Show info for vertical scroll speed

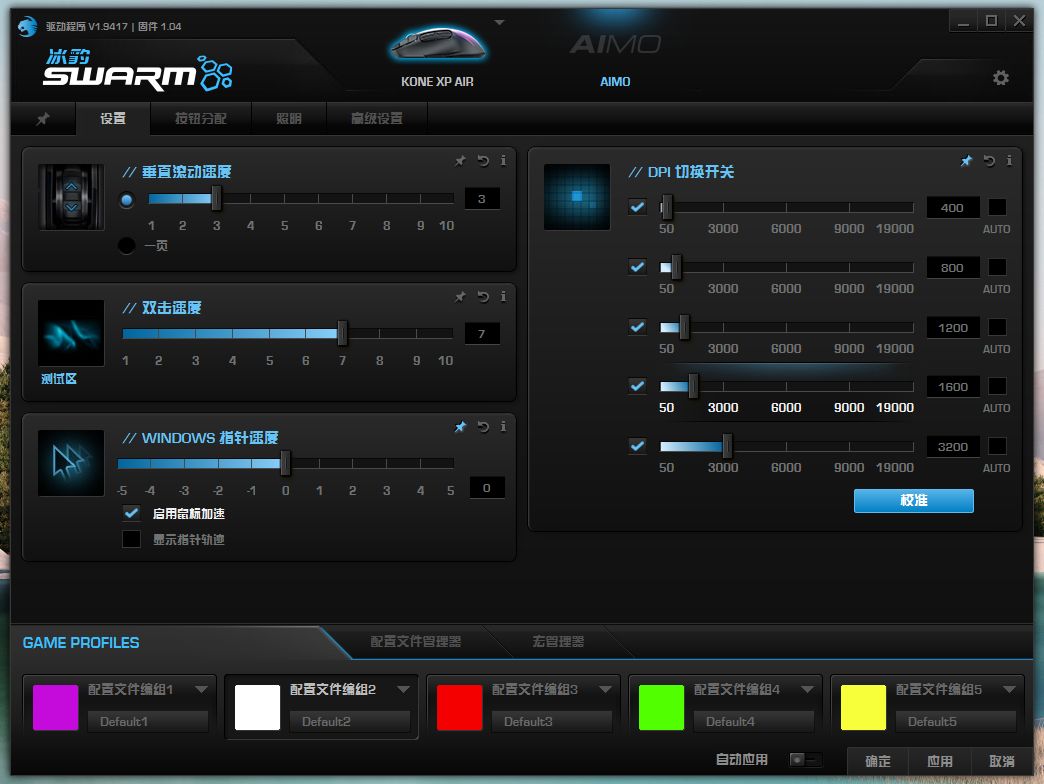click(x=503, y=160)
